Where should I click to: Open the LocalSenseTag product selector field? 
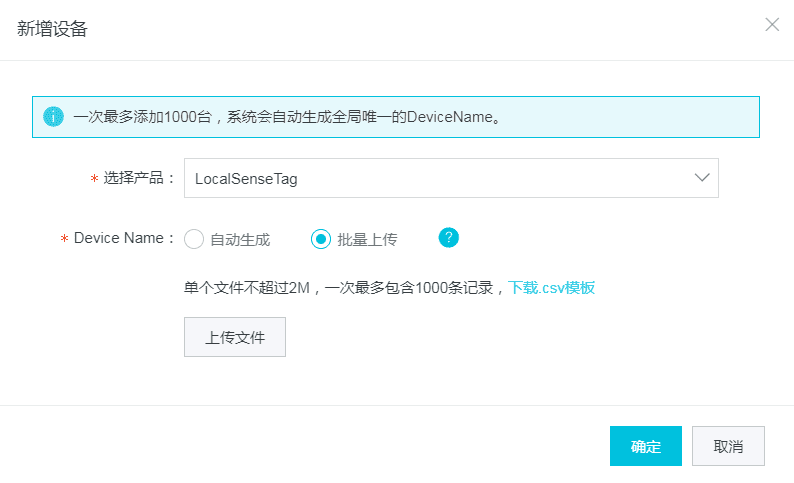point(440,179)
